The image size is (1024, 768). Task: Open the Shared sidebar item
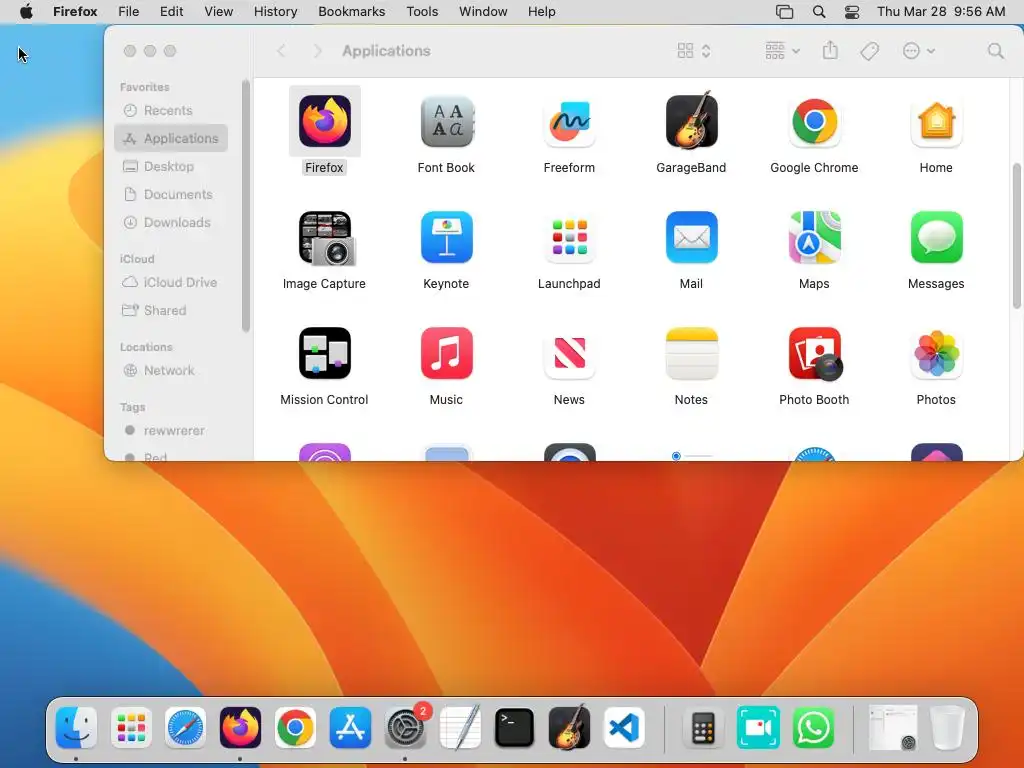(171, 311)
